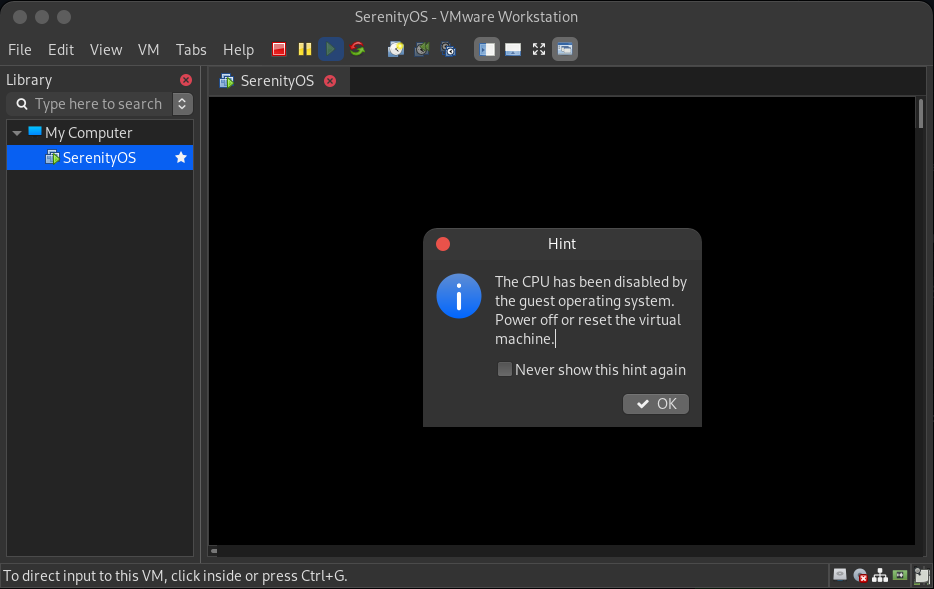This screenshot has width=934, height=589.
Task: Revert the VM to its snapshot
Action: [x=421, y=48]
